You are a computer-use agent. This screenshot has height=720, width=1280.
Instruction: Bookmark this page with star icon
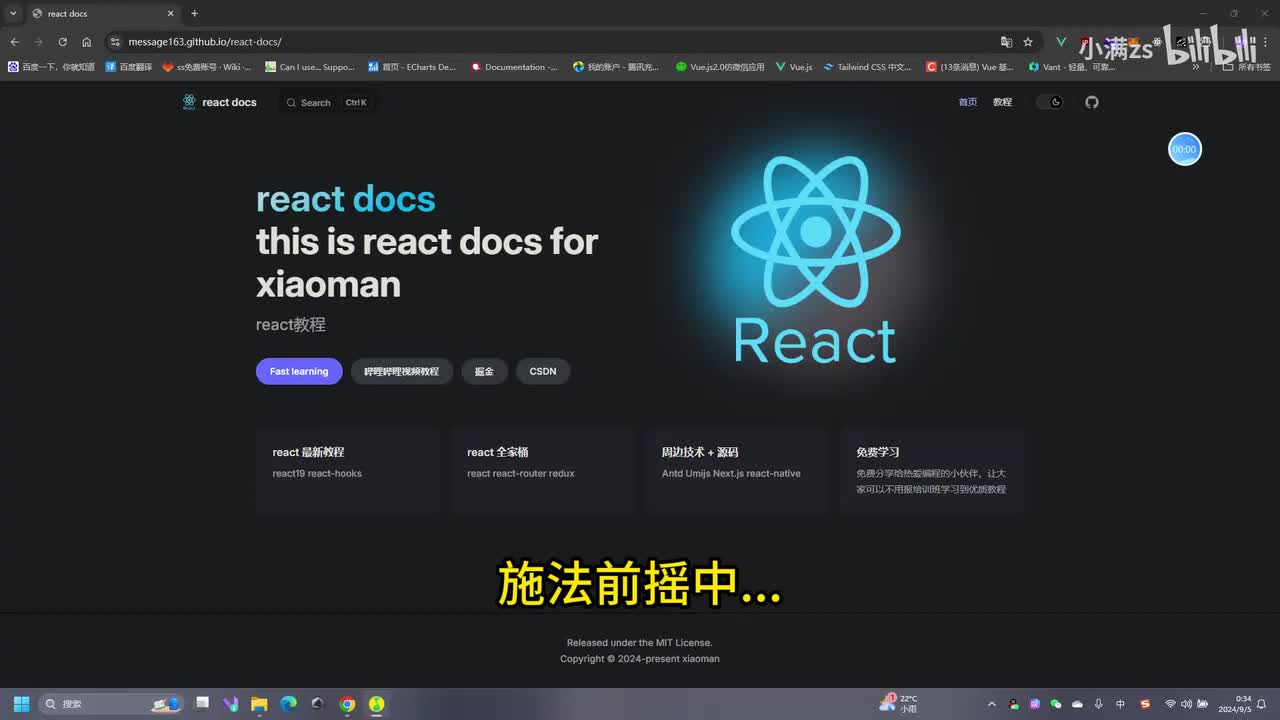[x=1028, y=42]
